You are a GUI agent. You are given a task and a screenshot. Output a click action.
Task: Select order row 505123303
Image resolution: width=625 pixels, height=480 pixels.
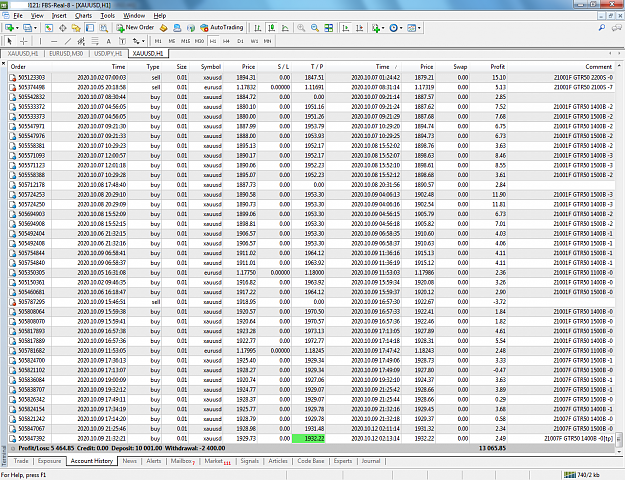point(311,77)
